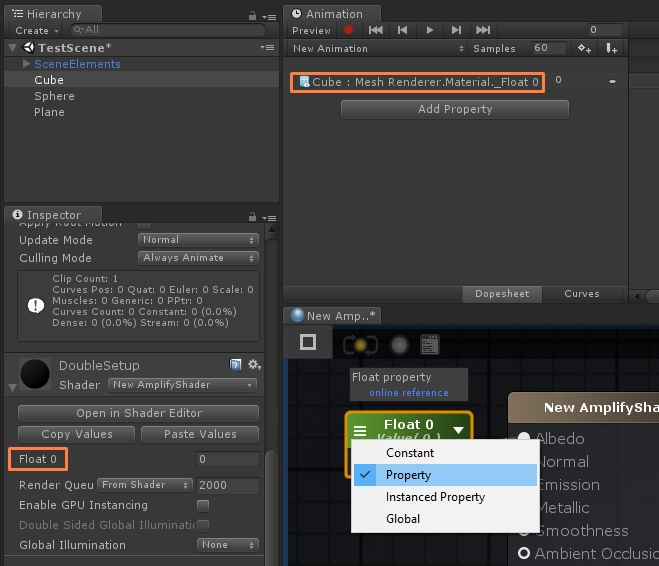Screen dimensions: 659x566
Task: Open the New Animation clip dropdown
Action: tap(378, 48)
